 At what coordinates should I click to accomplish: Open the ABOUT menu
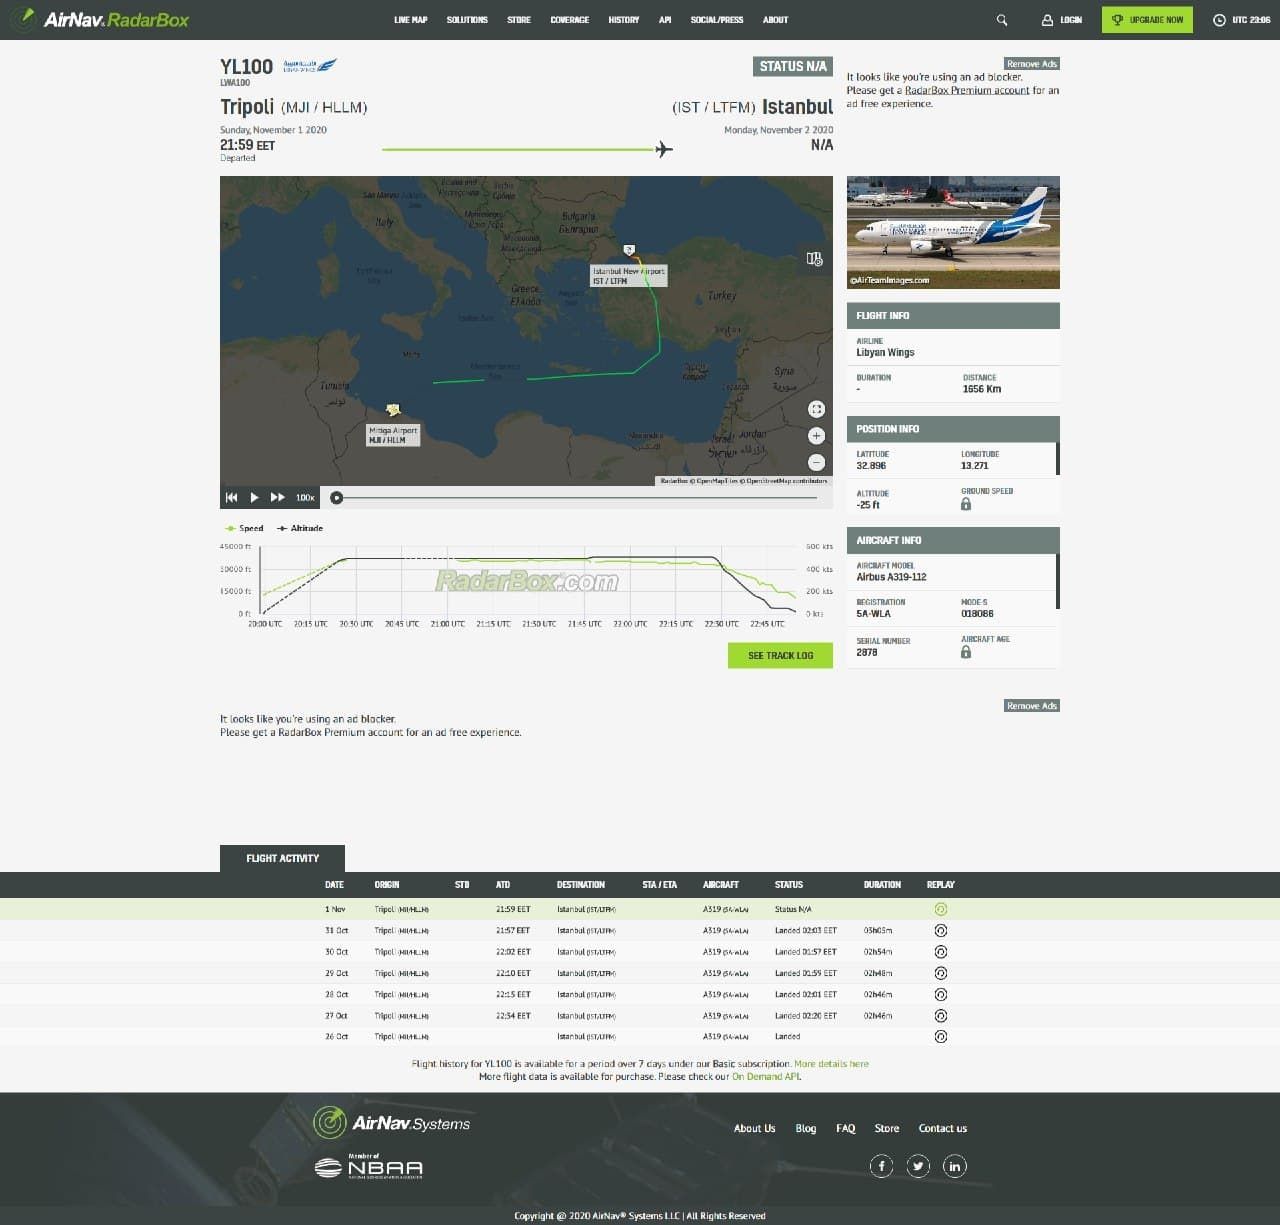[775, 20]
